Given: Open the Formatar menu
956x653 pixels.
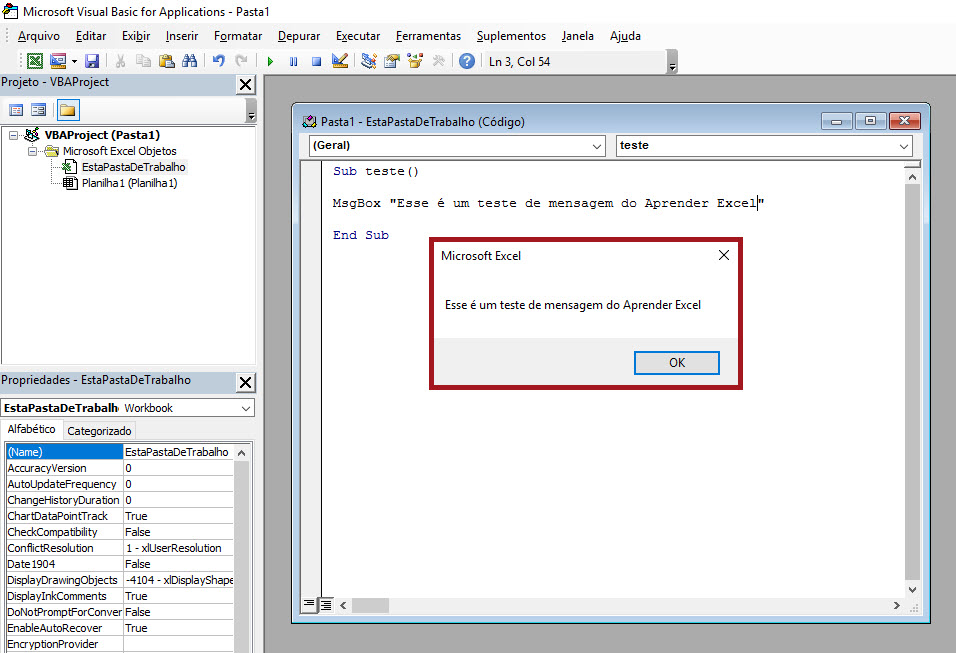Looking at the screenshot, I should (x=238, y=36).
